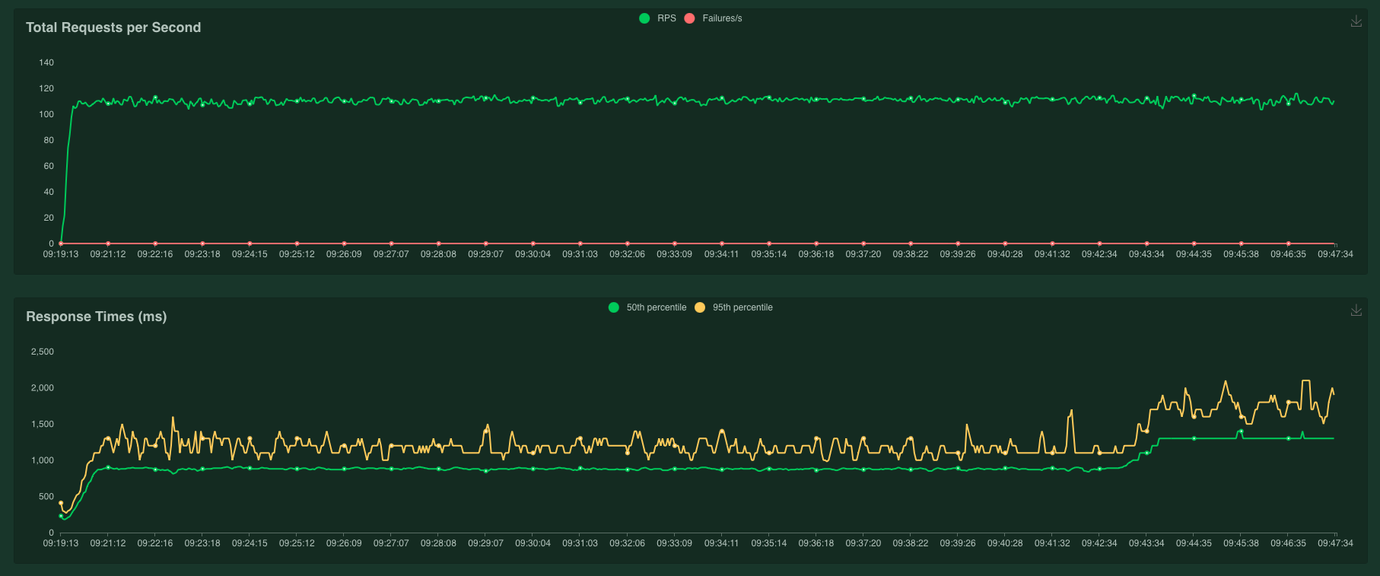This screenshot has width=1380, height=576.
Task: Click the Response Times (ms) title
Action: pyautogui.click(x=96, y=316)
